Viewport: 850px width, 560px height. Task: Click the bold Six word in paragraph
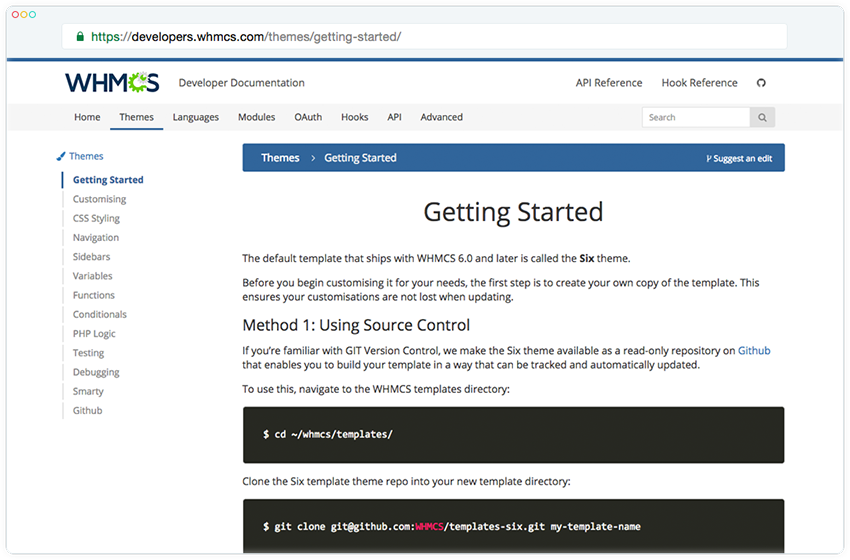tap(587, 259)
